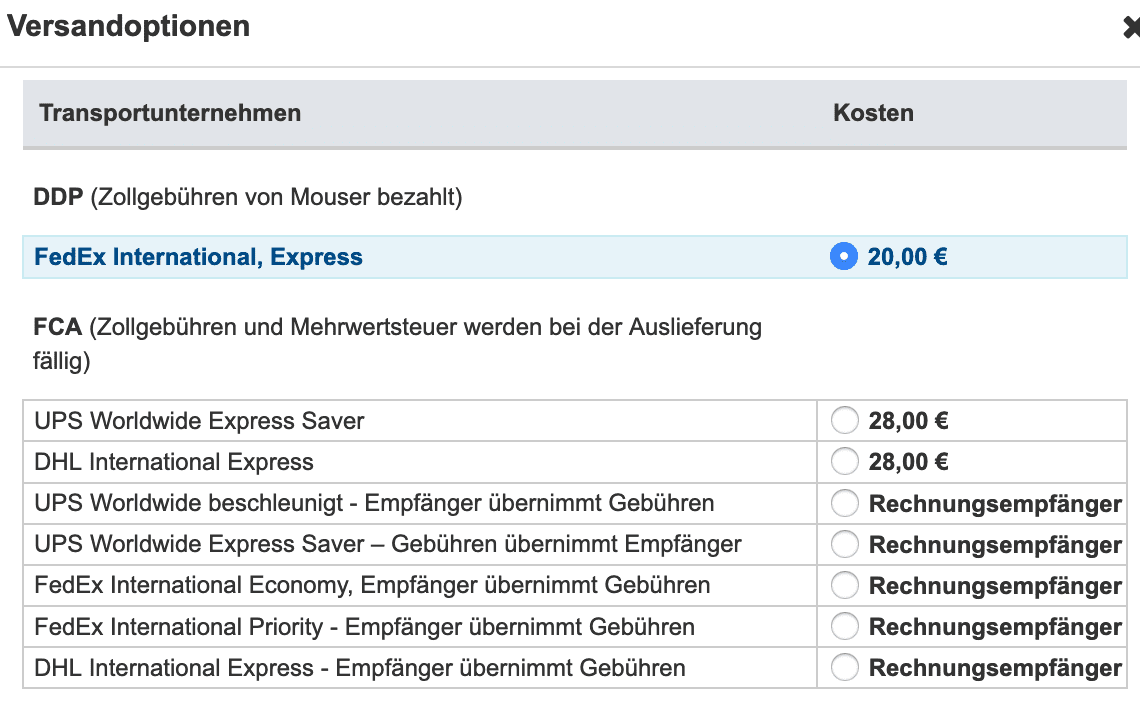The image size is (1140, 702).
Task: Click 'DHL International Express - Empfänger übernimmt Gebühren' text
Action: coord(360,668)
